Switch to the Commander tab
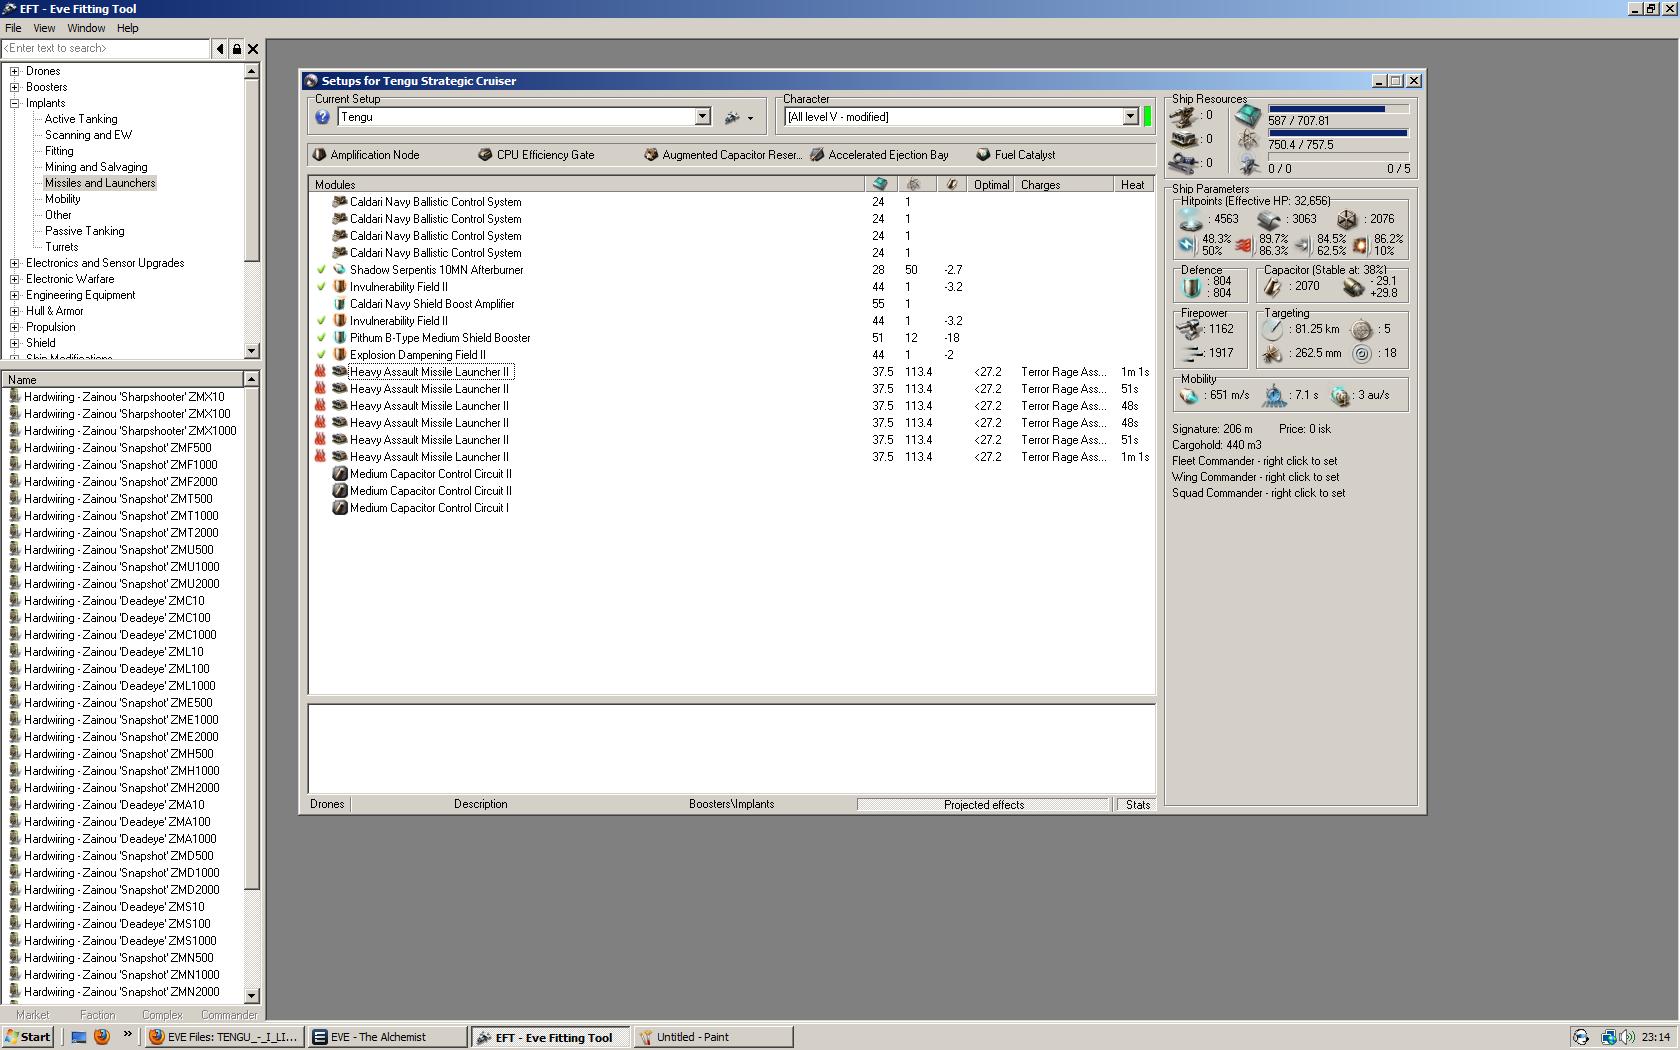The image size is (1680, 1050). click(x=229, y=1014)
